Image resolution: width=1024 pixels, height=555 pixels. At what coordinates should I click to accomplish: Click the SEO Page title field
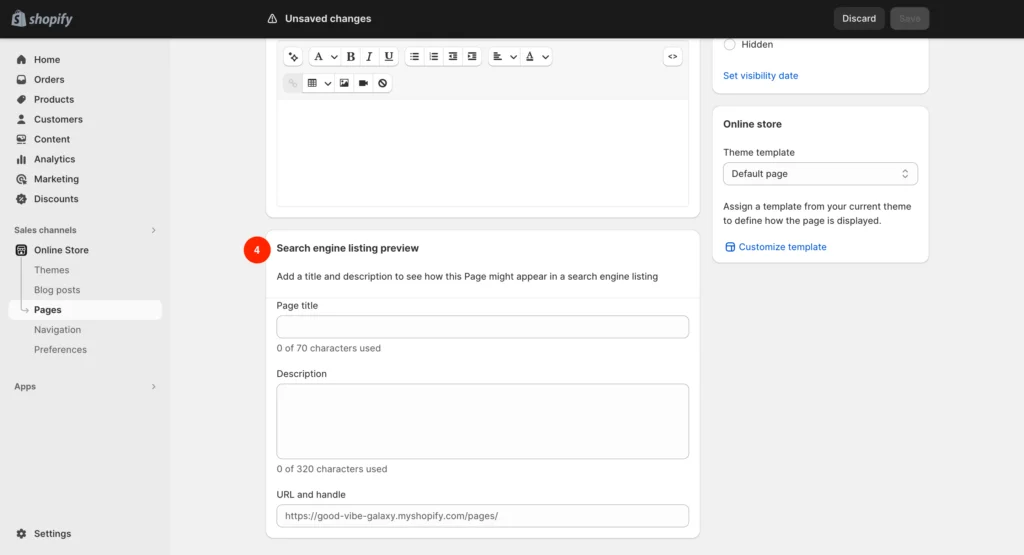[483, 327]
